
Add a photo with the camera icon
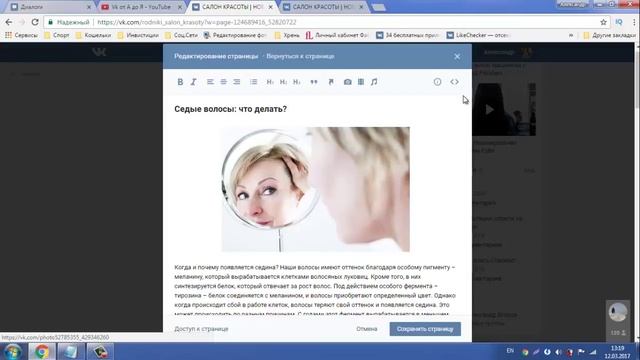coord(347,82)
